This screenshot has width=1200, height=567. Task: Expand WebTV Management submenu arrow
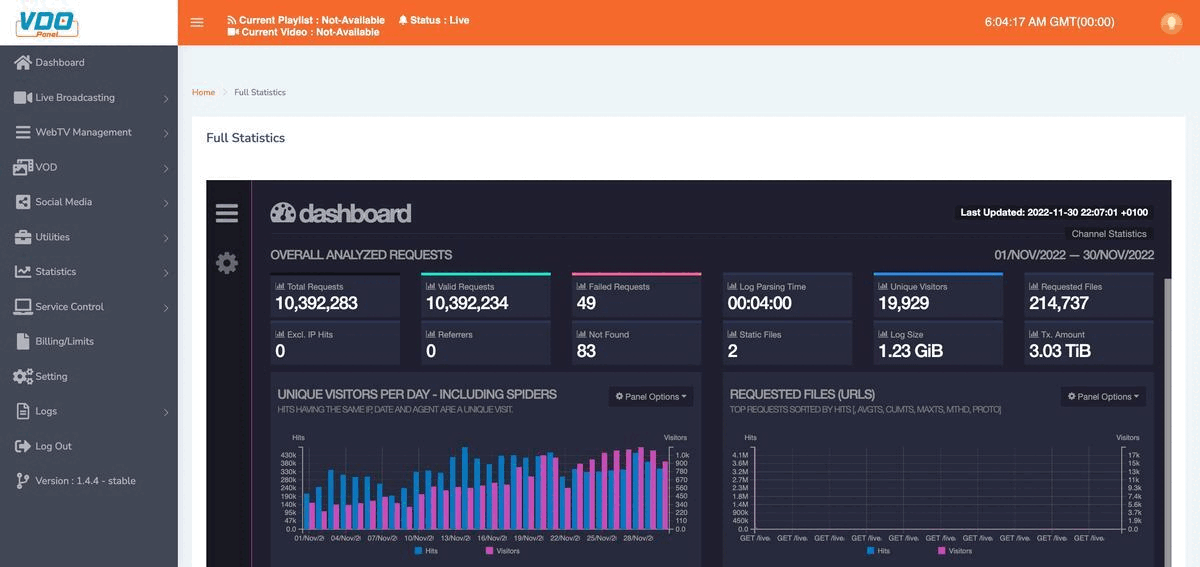coord(166,133)
